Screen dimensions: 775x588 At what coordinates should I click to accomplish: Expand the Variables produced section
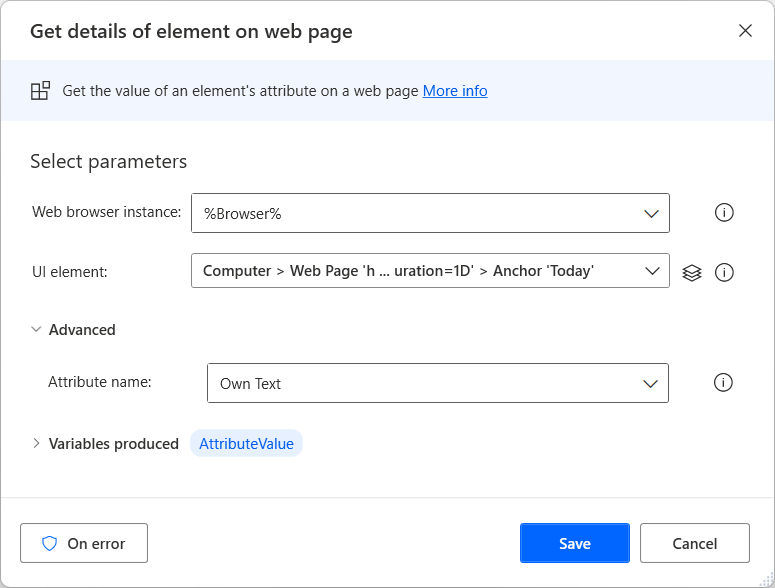click(x=36, y=443)
